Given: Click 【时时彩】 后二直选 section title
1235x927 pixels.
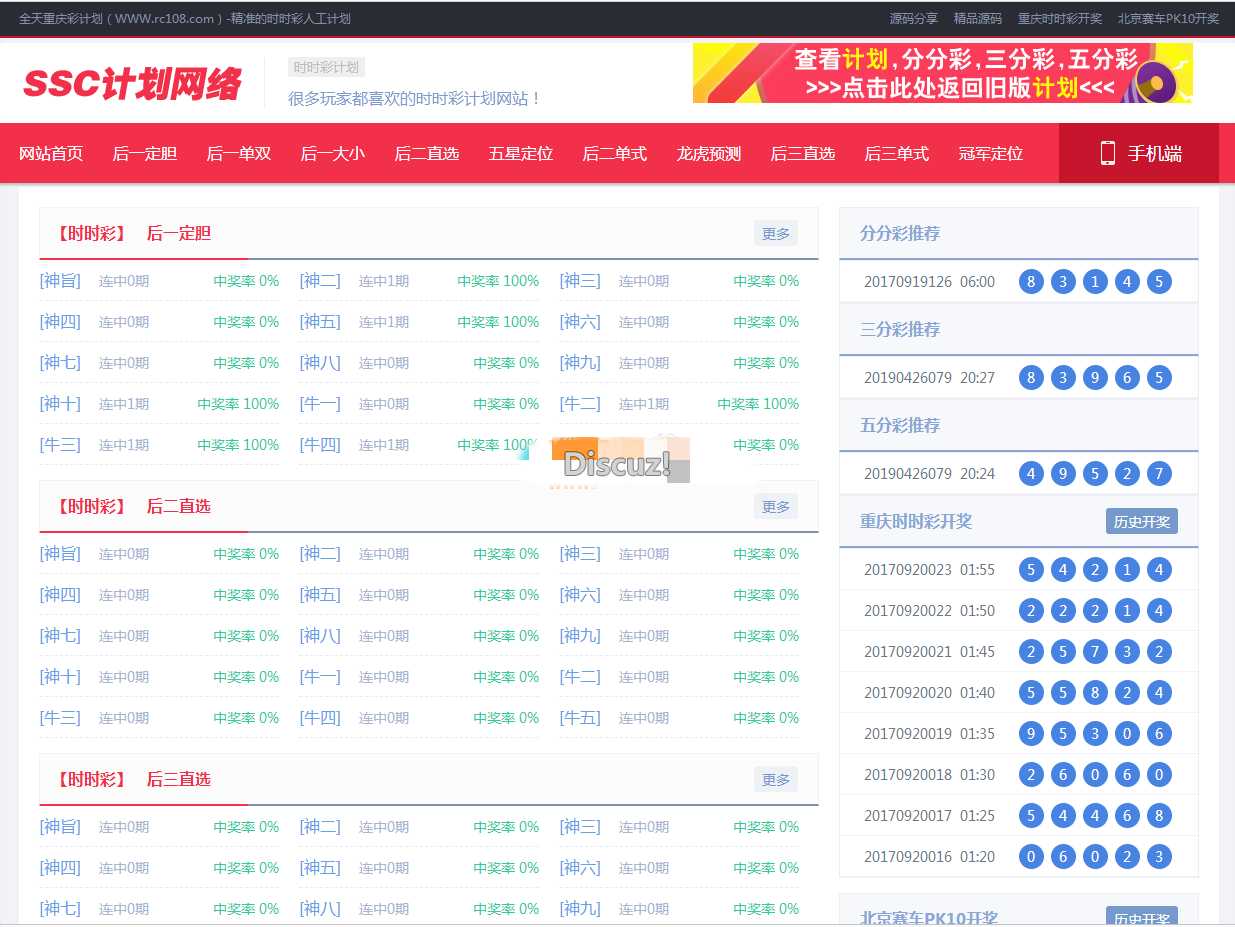Looking at the screenshot, I should click(x=133, y=506).
